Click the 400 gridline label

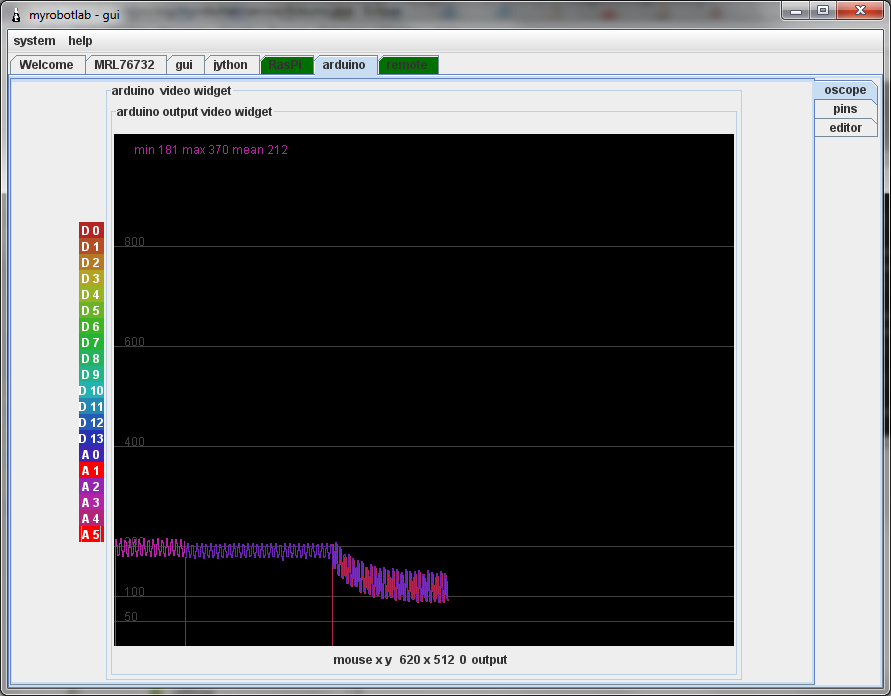coord(134,441)
